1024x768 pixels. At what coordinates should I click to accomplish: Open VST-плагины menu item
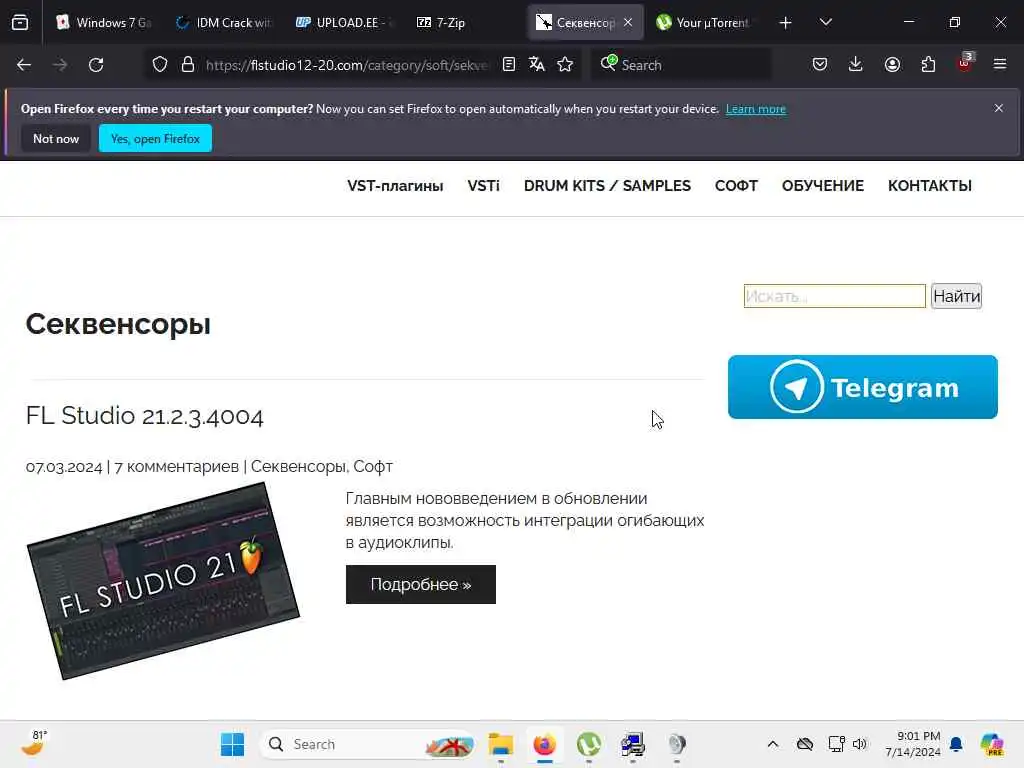(x=395, y=186)
